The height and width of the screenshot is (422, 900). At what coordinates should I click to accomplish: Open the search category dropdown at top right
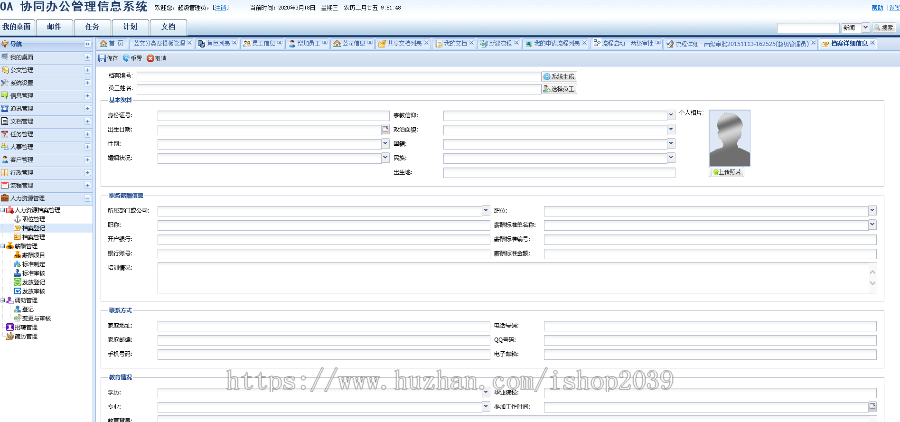[866, 28]
